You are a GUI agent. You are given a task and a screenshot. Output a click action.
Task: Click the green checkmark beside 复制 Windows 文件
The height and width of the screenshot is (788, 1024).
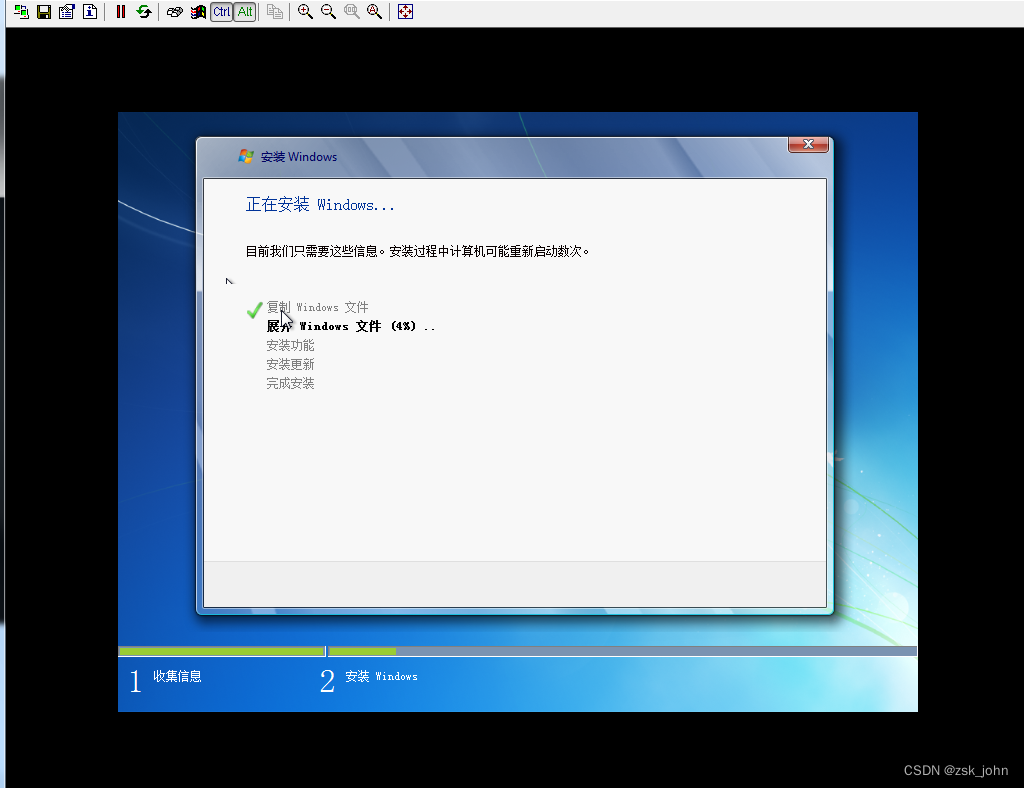(x=255, y=309)
